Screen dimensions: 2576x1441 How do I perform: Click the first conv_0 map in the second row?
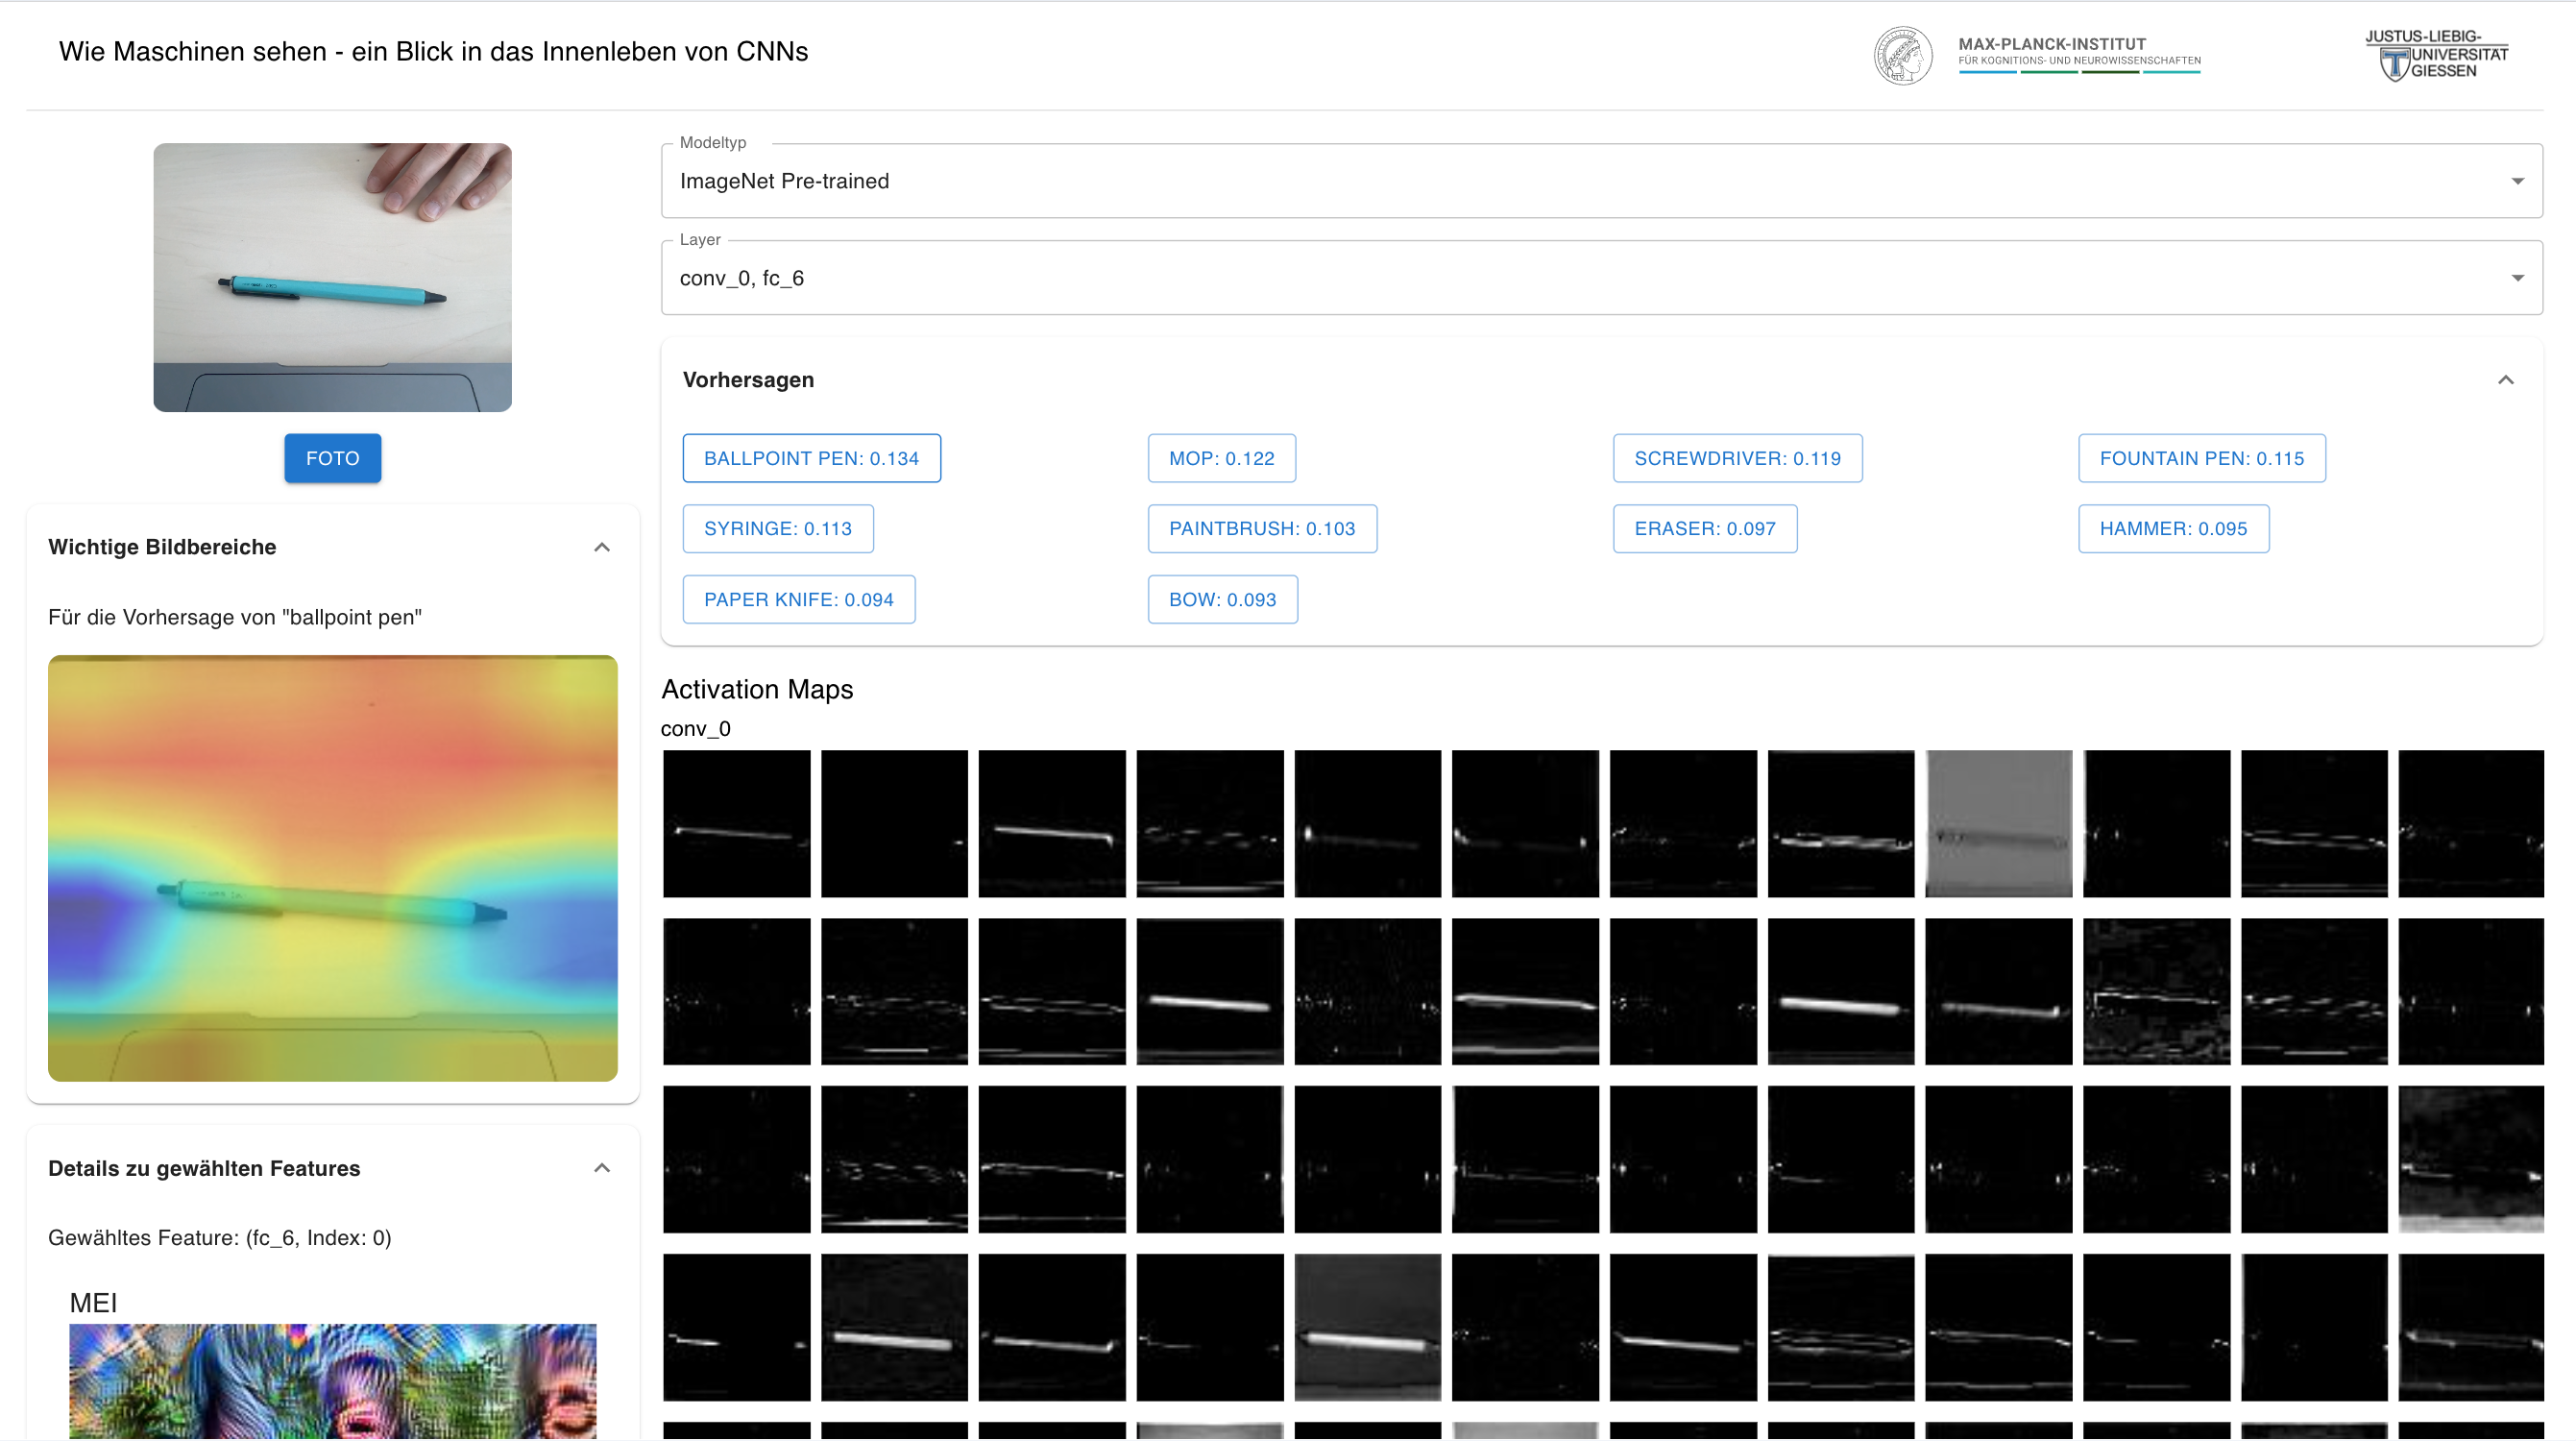[737, 991]
